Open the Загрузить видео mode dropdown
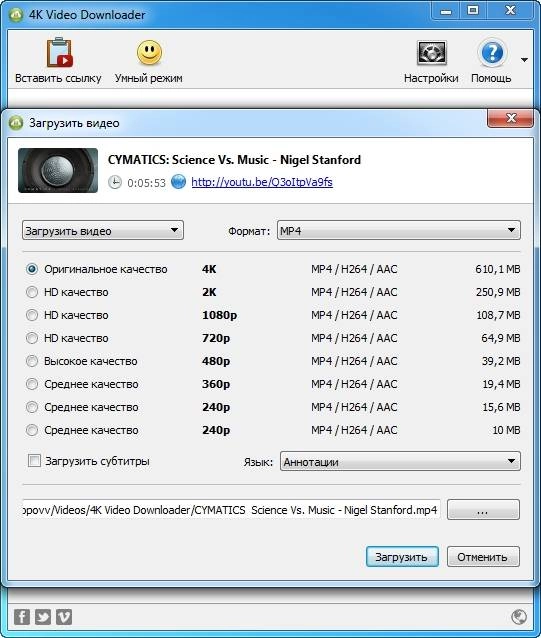 [x=103, y=230]
